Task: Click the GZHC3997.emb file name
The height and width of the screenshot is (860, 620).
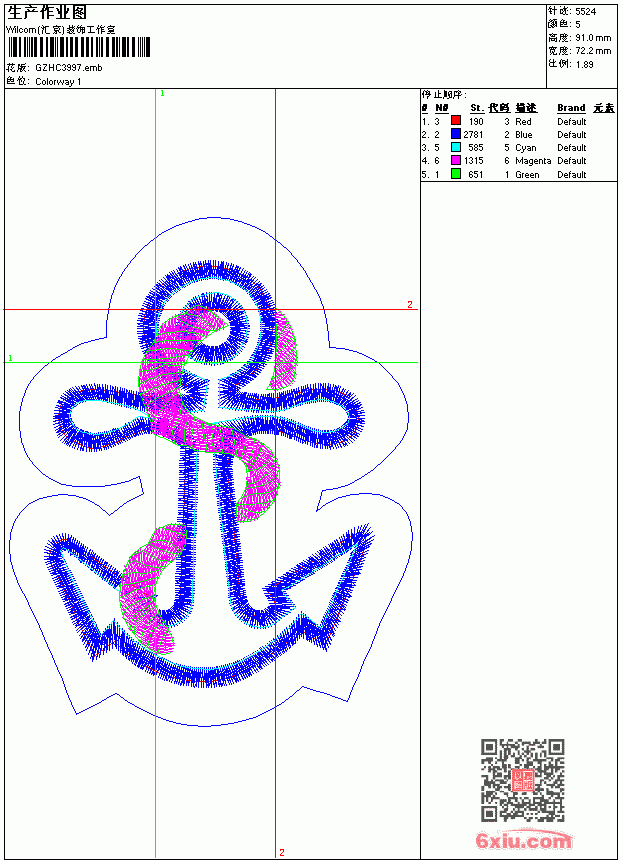Action: point(69,68)
